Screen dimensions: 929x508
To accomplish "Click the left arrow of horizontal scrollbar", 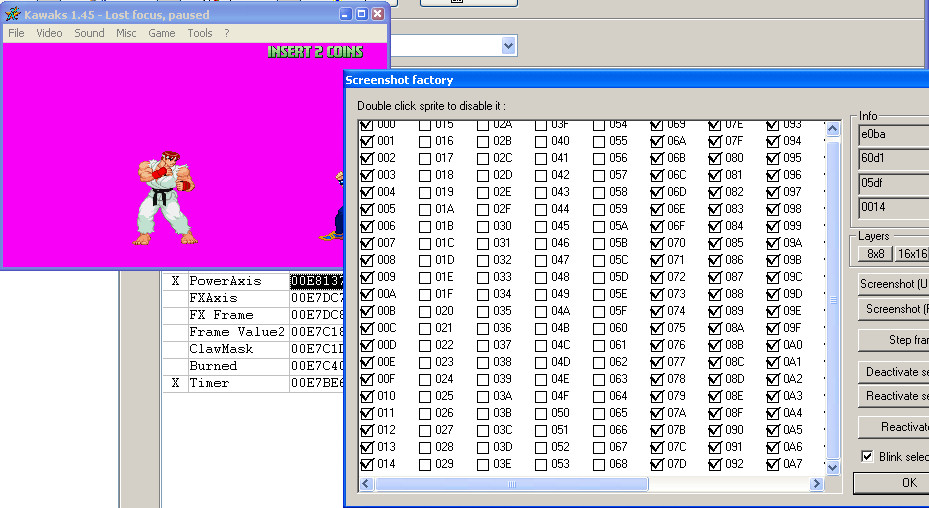I will pyautogui.click(x=366, y=484).
